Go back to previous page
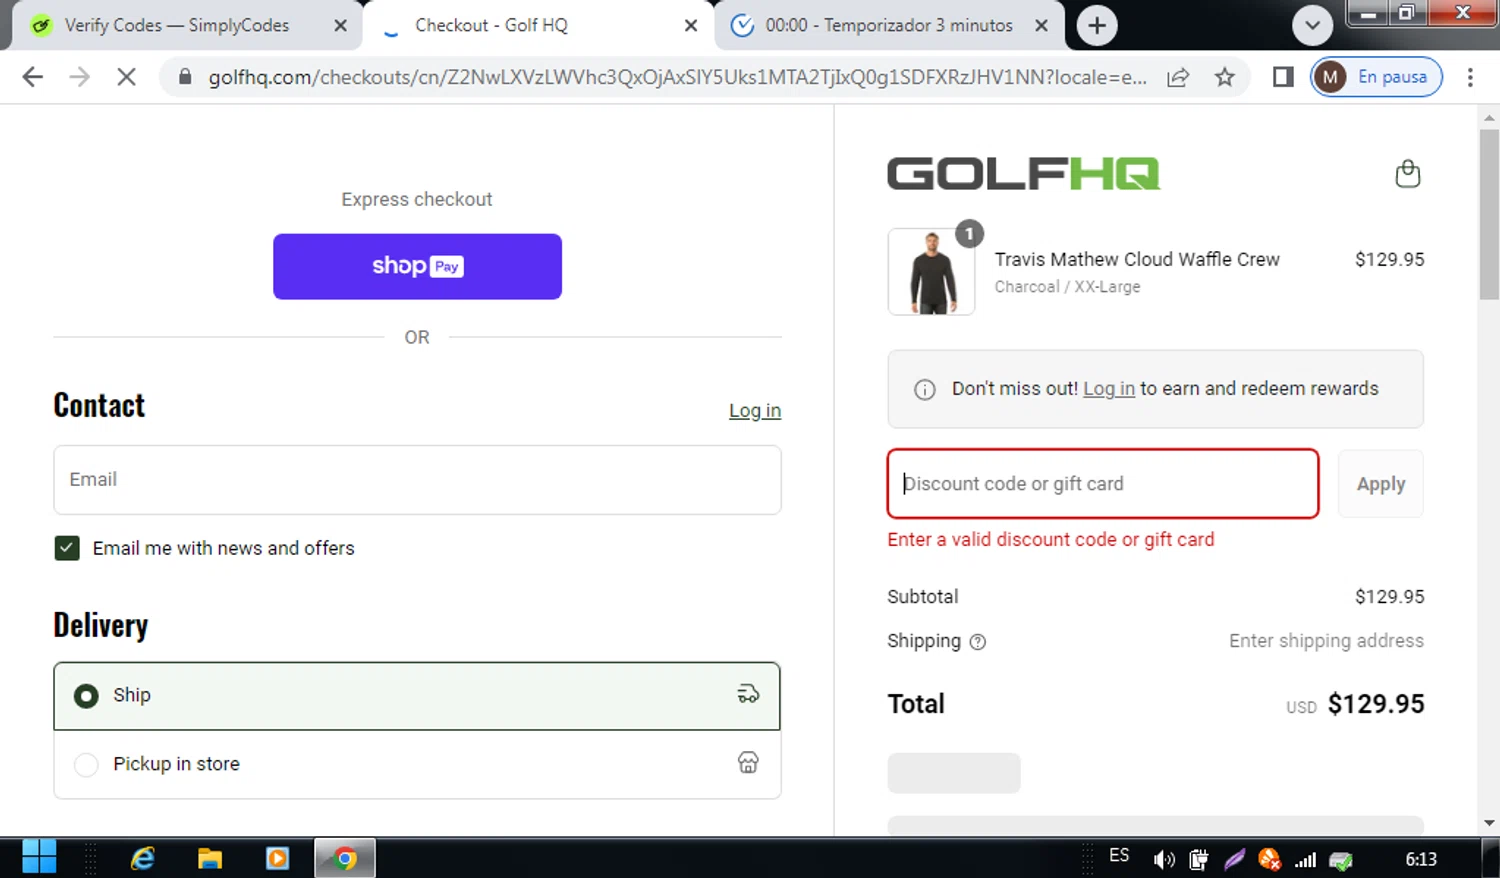1500x878 pixels. [x=33, y=77]
